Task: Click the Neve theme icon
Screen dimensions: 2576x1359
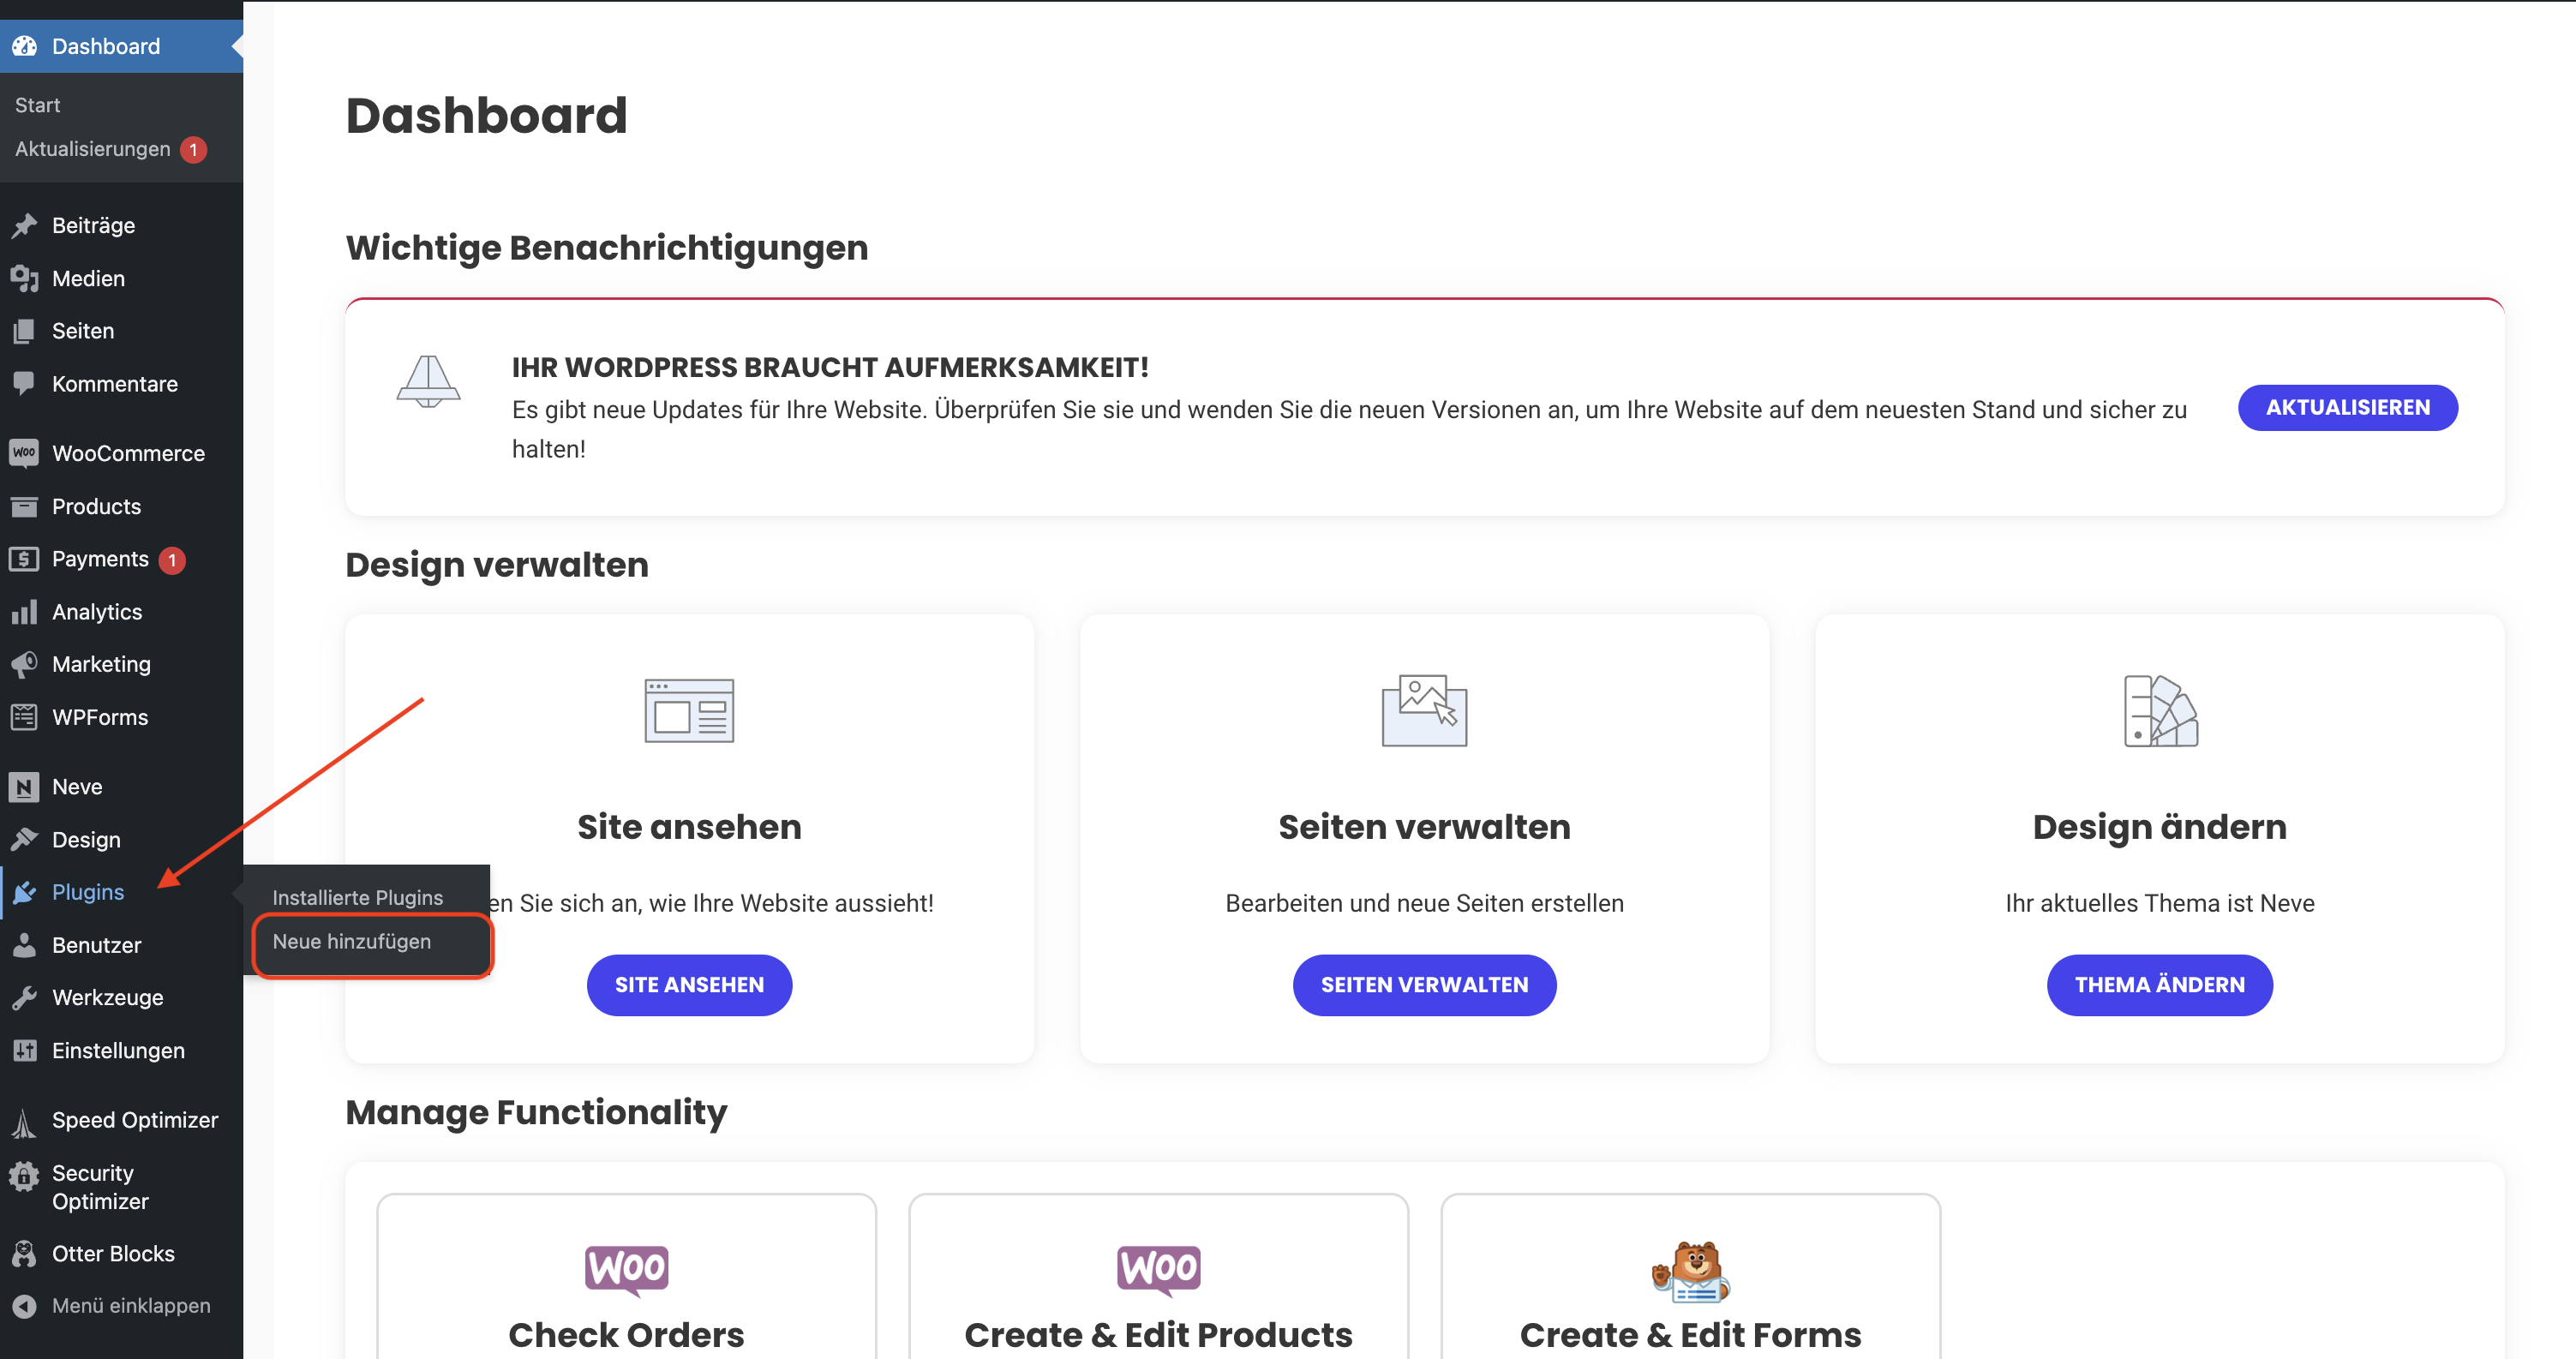Action: [25, 787]
